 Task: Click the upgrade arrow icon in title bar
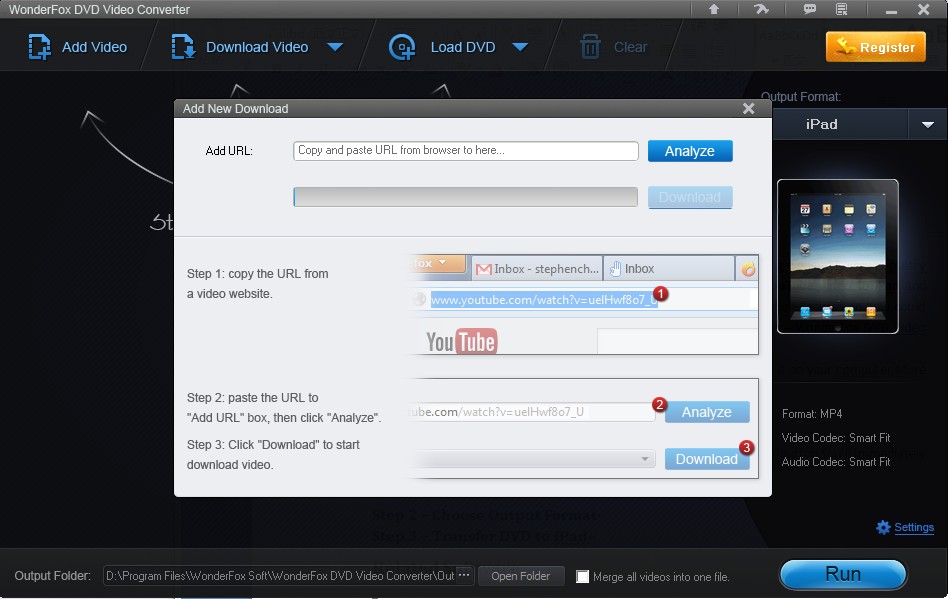coord(714,9)
